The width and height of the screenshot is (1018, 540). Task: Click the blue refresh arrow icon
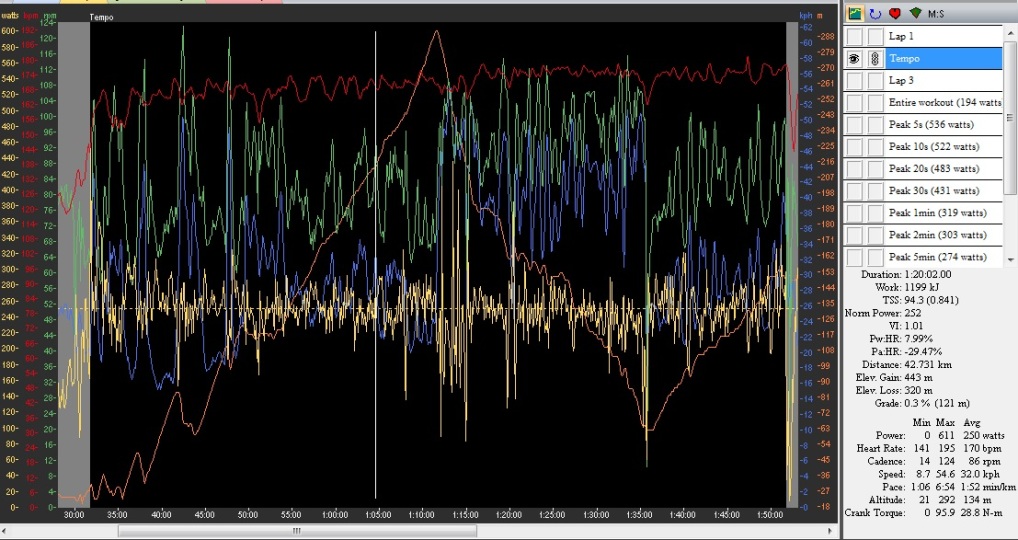(x=876, y=14)
